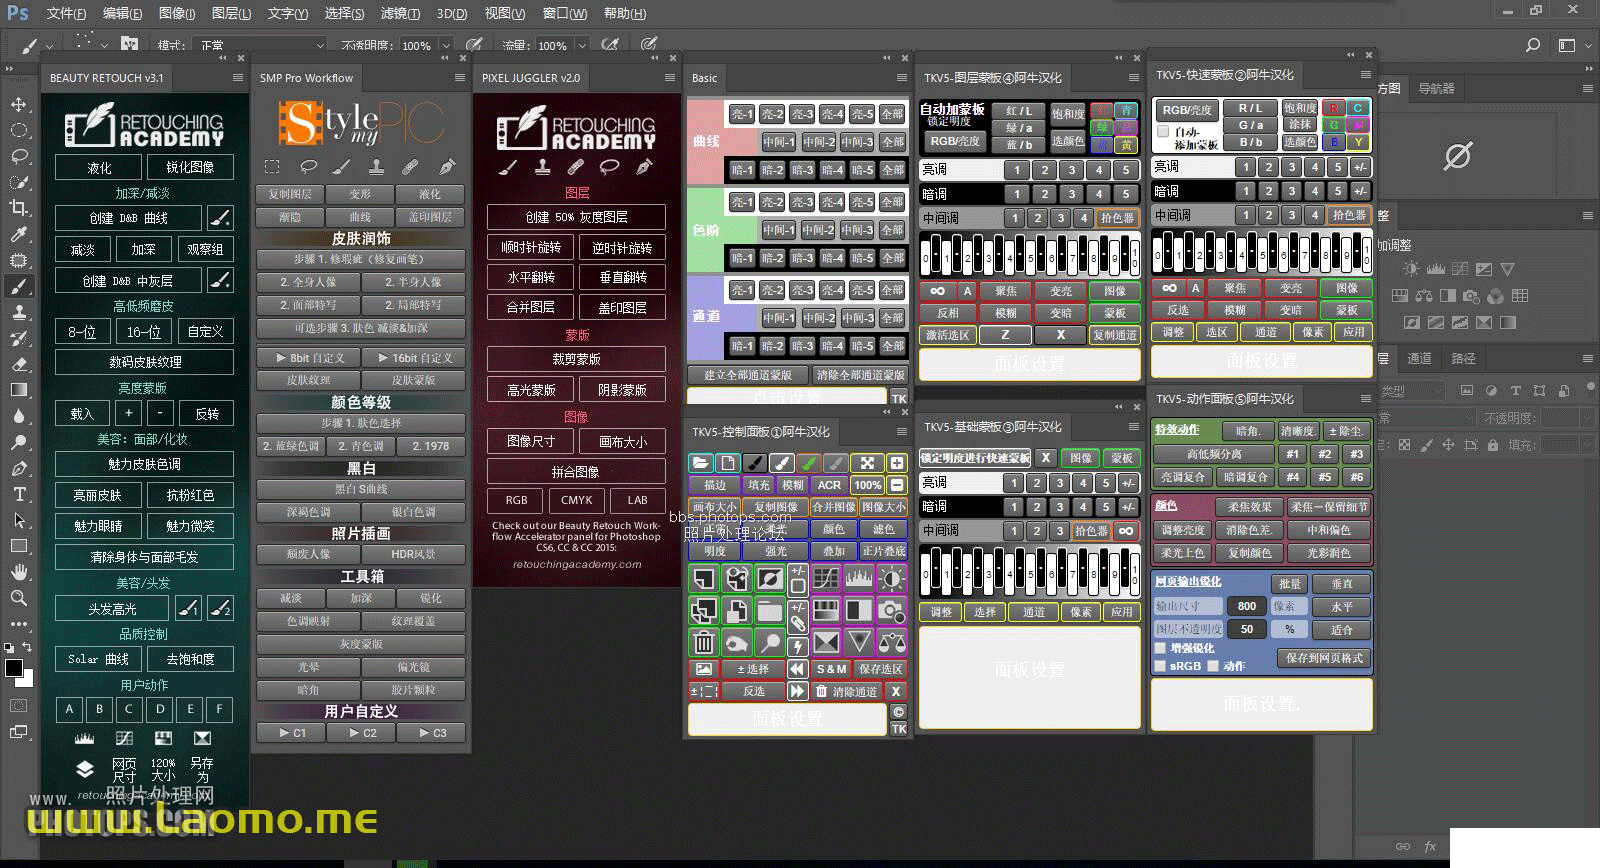Click the red R channel swatch in the TKV5 quick mask panel
This screenshot has width=1600, height=868.
1333,108
